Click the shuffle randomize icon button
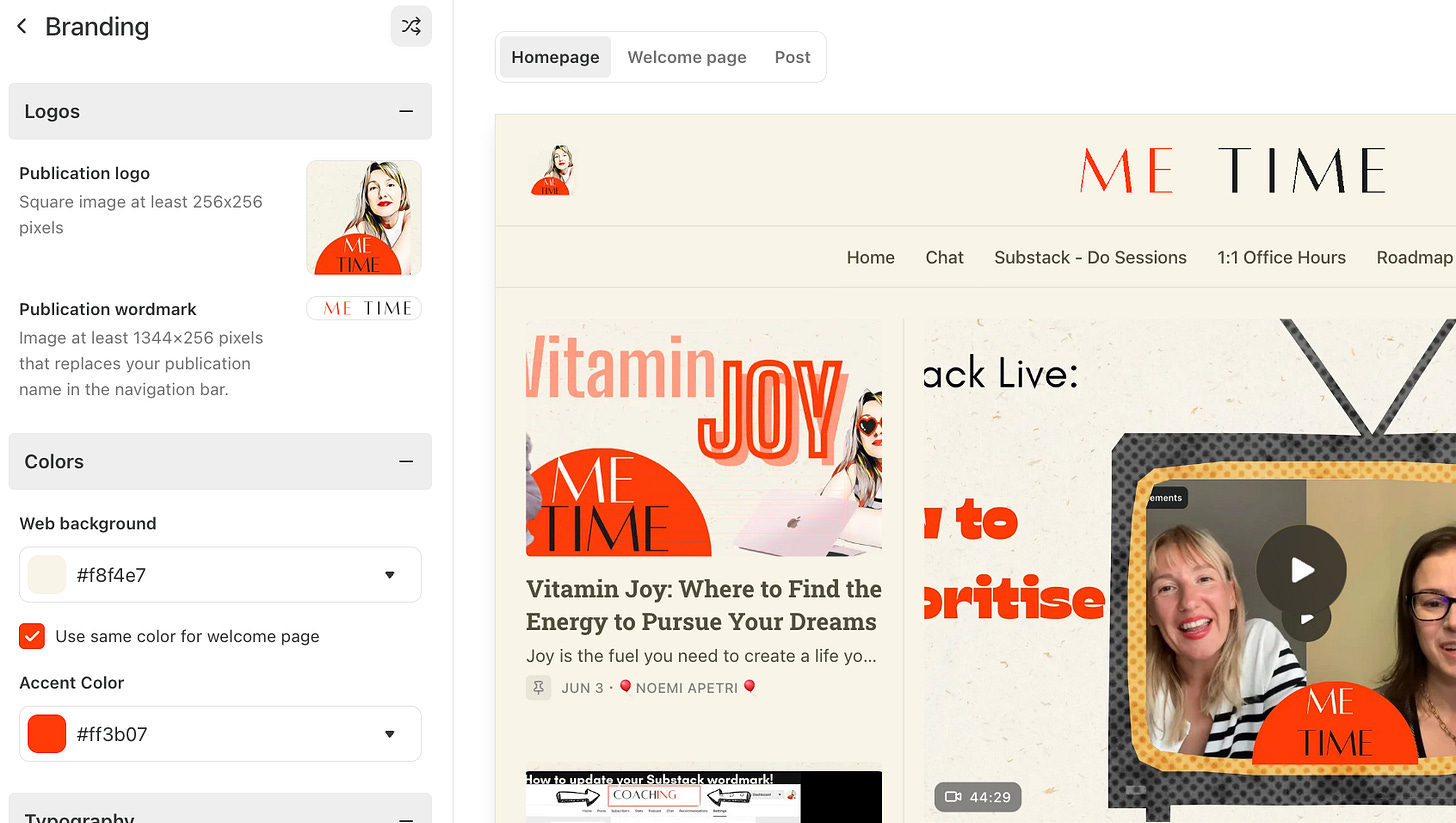This screenshot has width=1456, height=823. tap(411, 26)
